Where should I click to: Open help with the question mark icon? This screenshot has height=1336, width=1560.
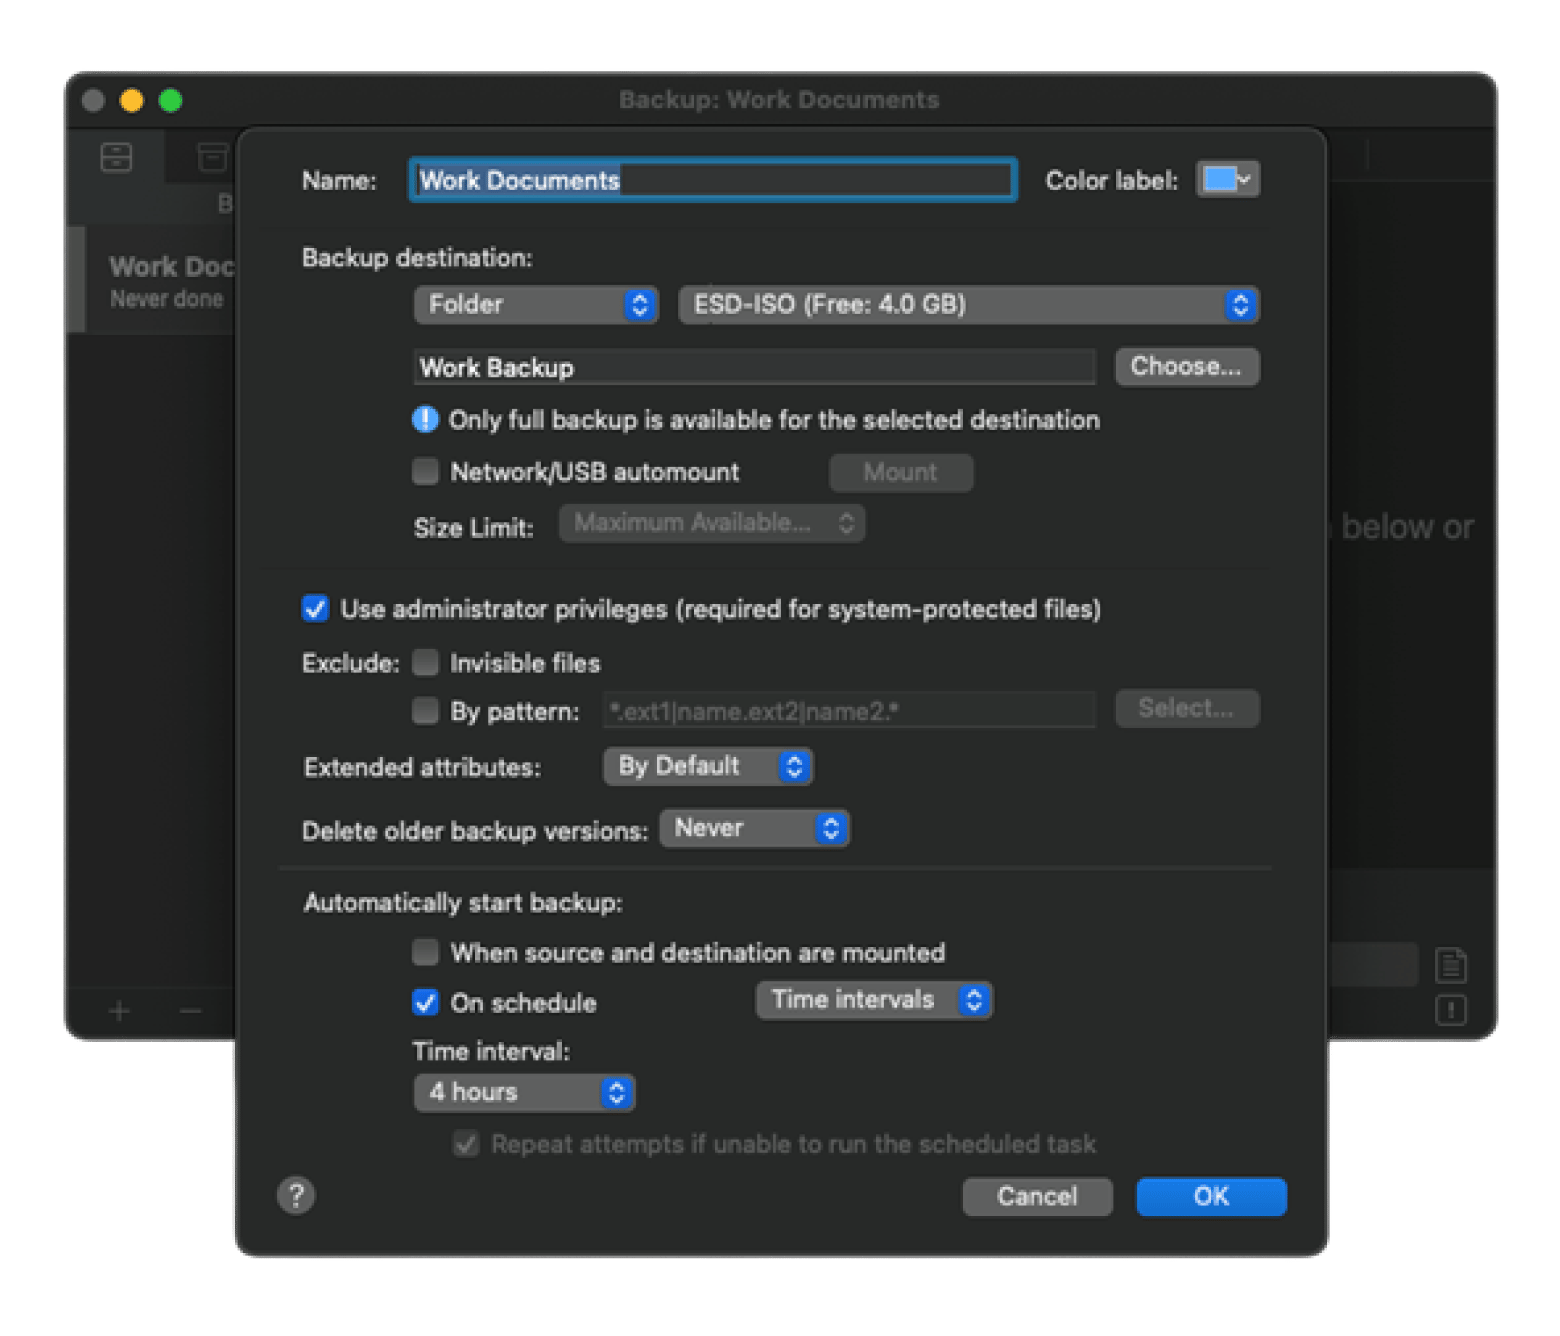(x=295, y=1196)
